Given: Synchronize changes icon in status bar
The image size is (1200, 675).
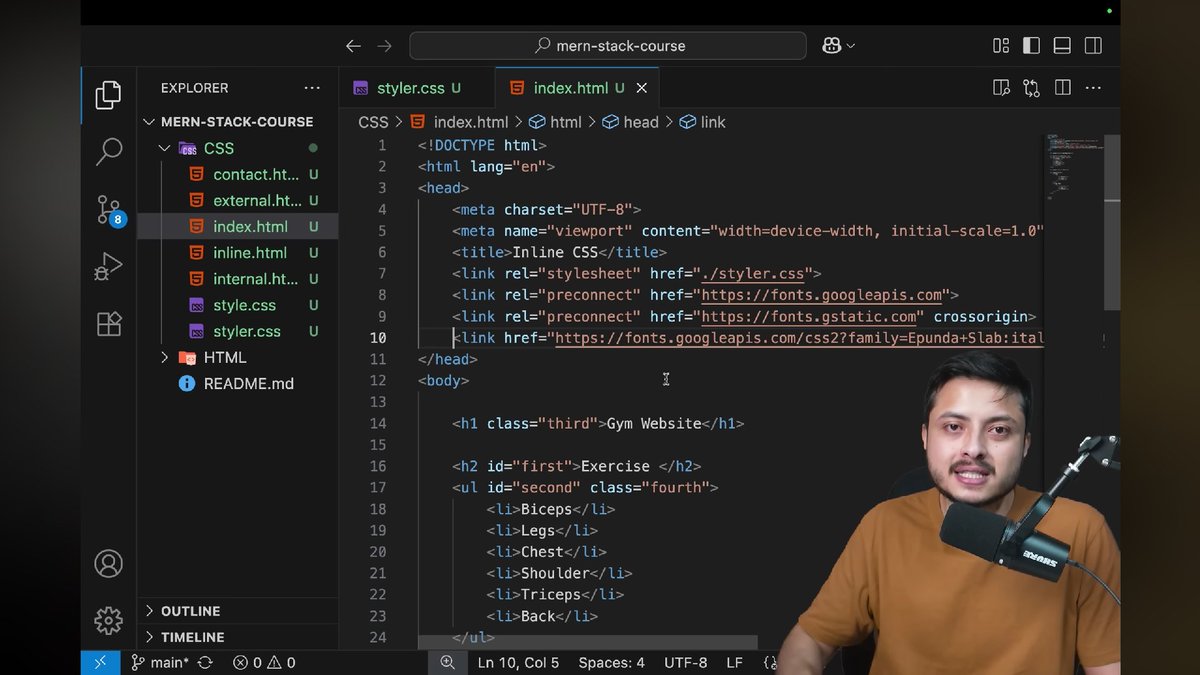Looking at the screenshot, I should [x=205, y=662].
